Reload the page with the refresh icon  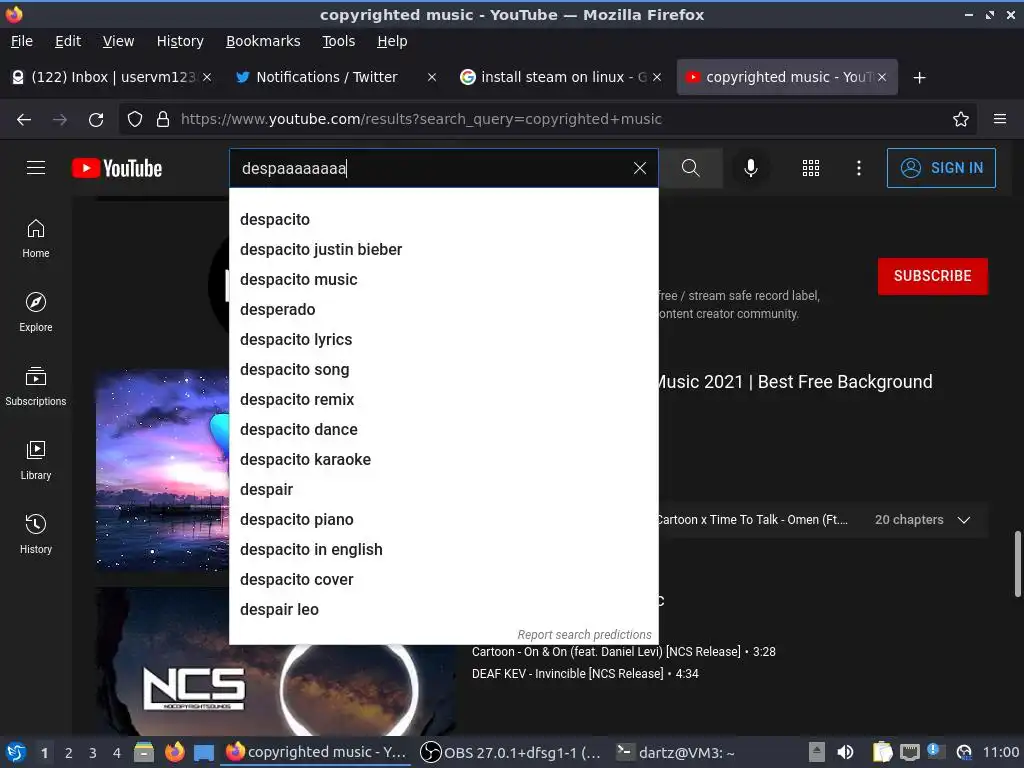pos(96,120)
